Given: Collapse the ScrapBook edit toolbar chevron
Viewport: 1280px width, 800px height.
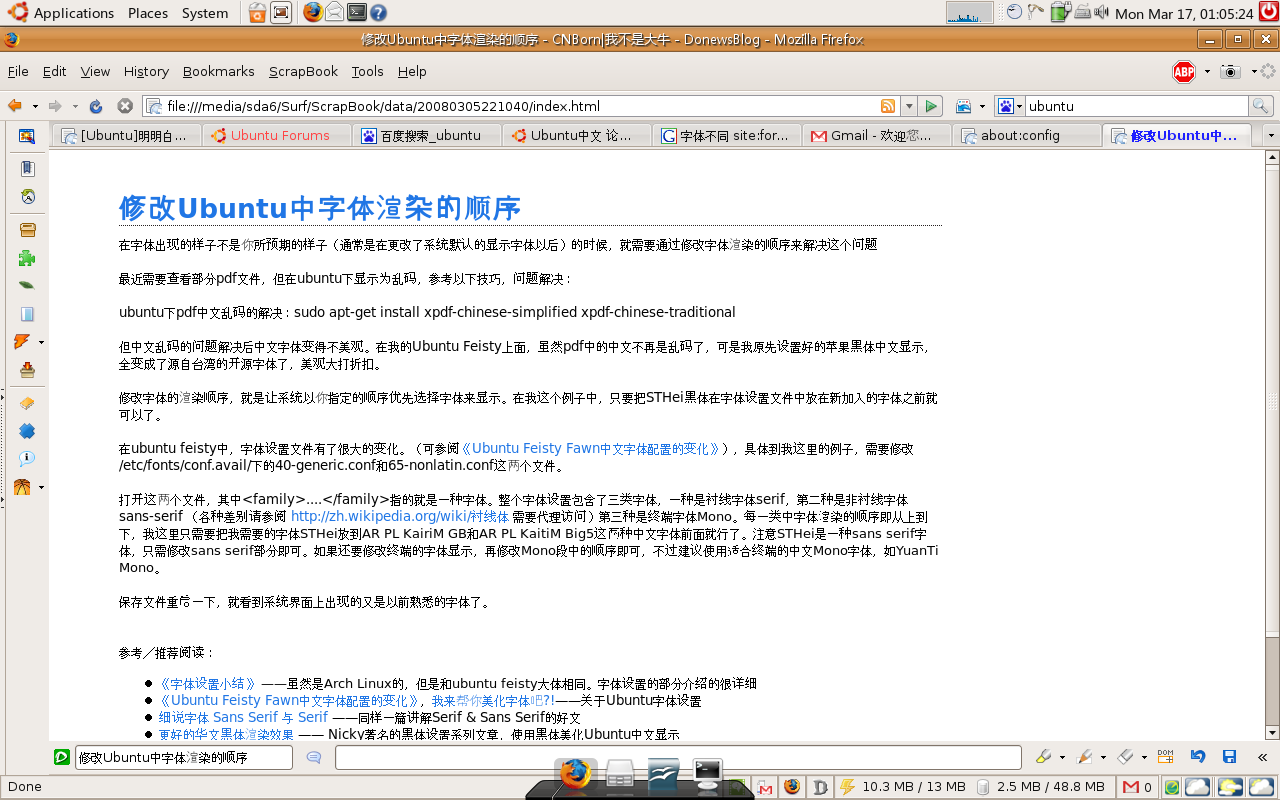Looking at the screenshot, I should pyautogui.click(x=1262, y=757).
